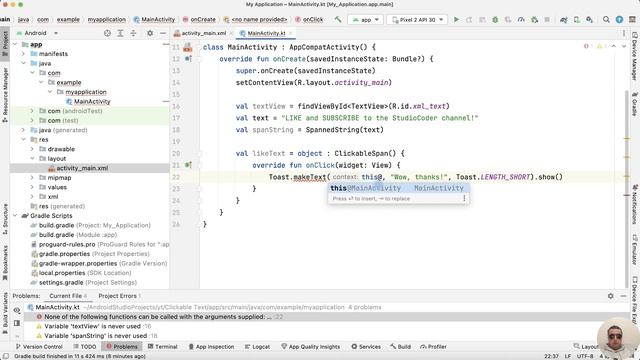Collapse the java folder node

[24, 63]
